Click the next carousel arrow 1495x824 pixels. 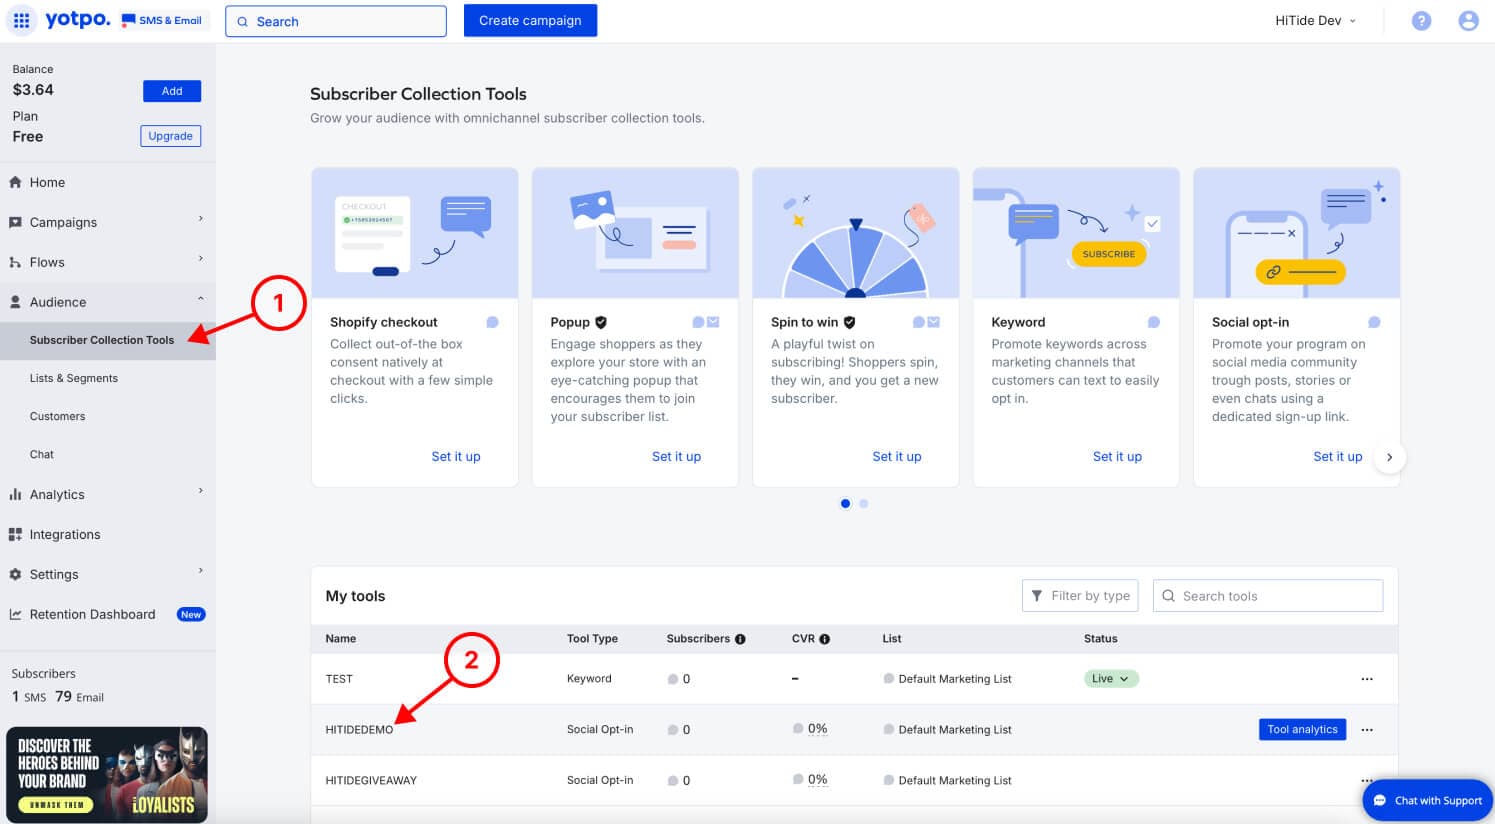point(1389,457)
